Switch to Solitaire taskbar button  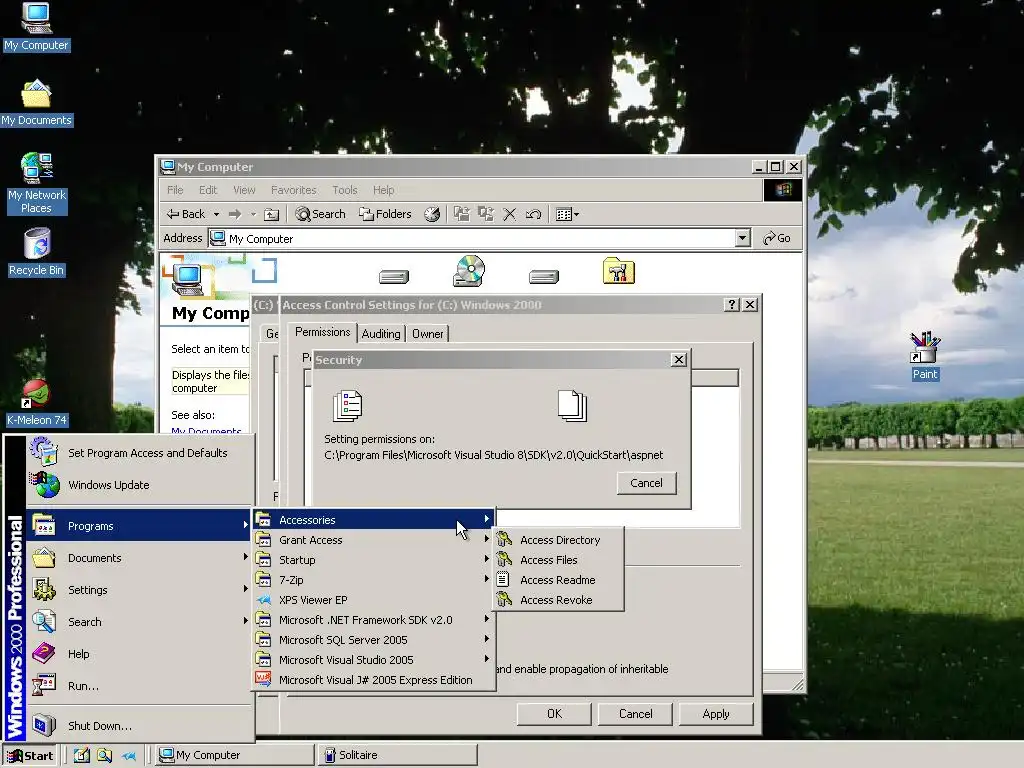tap(397, 755)
